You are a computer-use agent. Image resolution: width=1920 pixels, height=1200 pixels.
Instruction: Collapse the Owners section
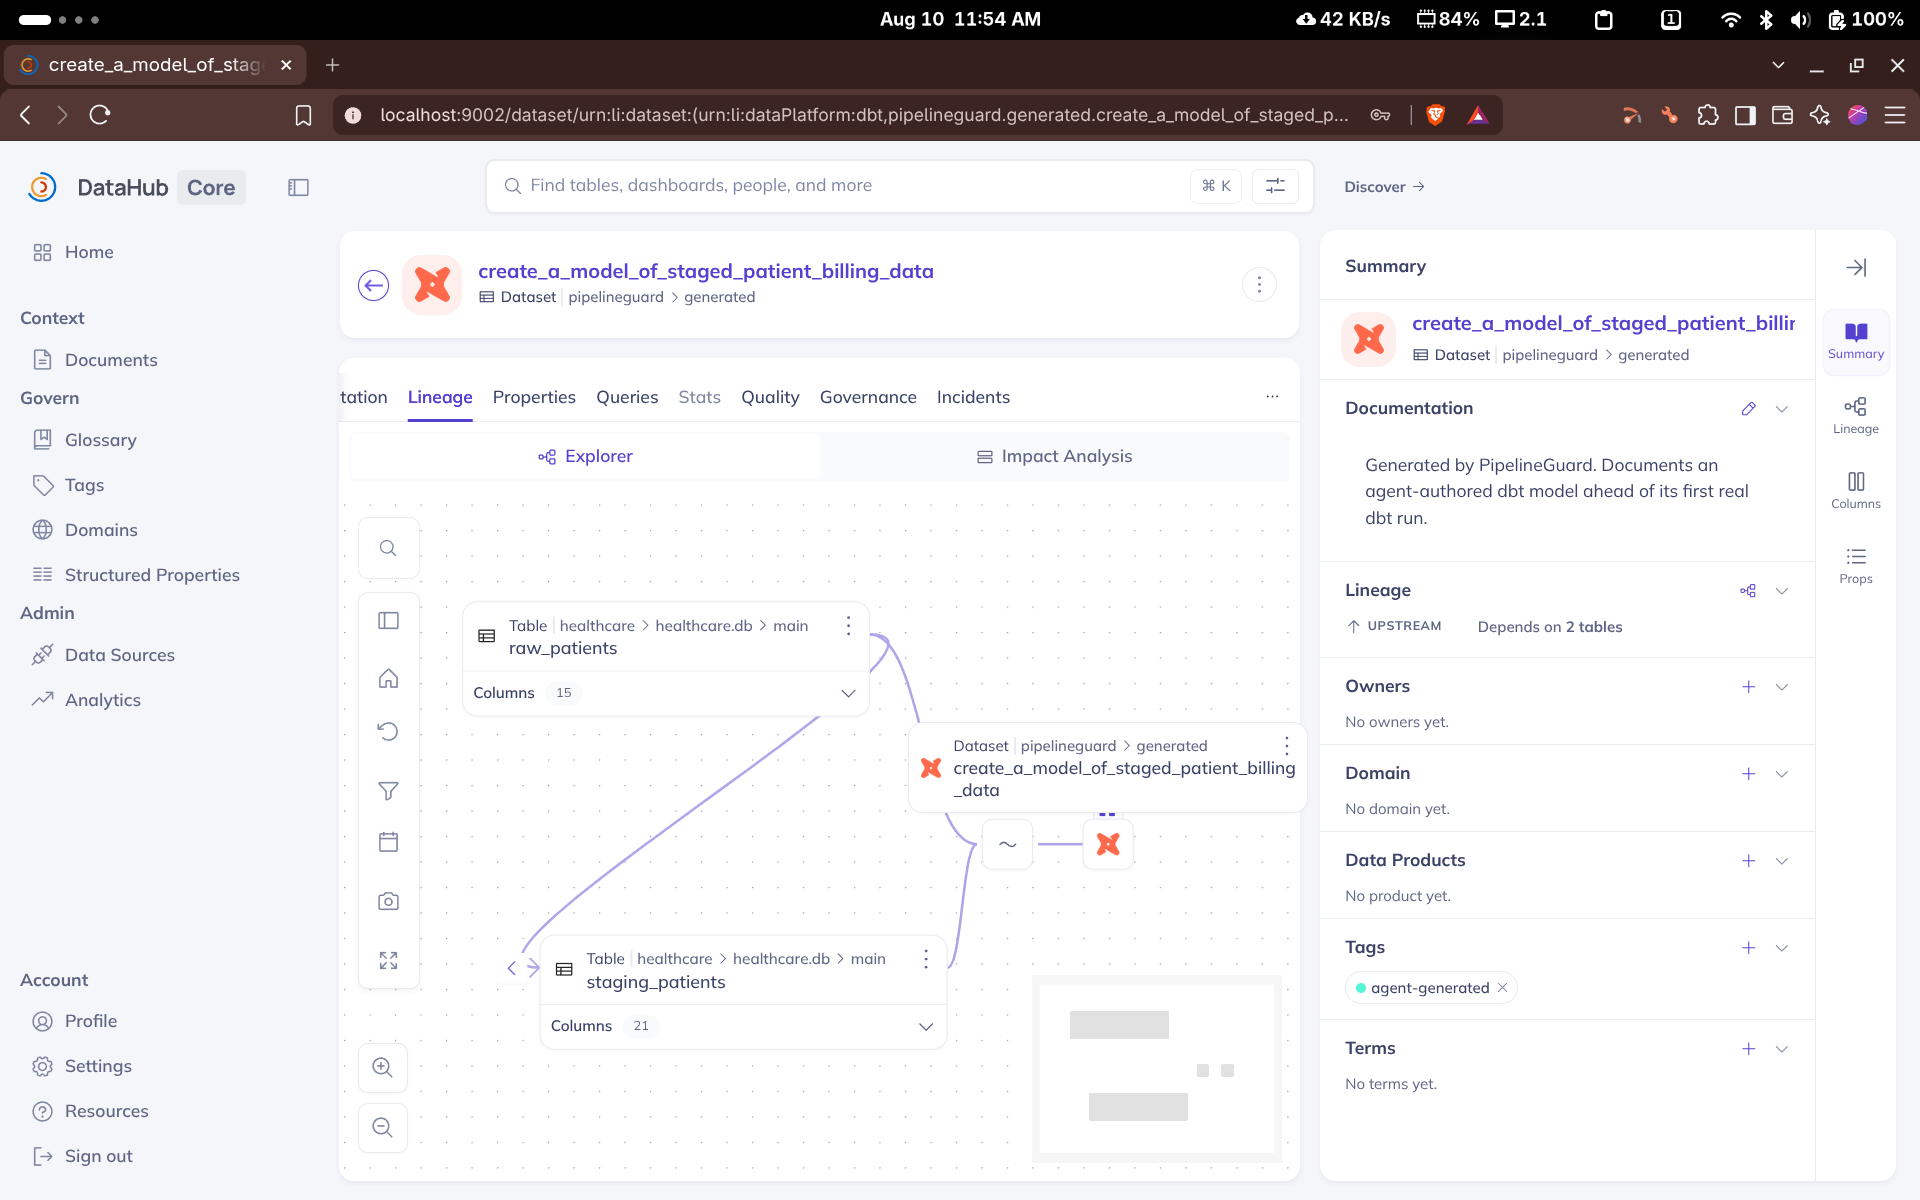[x=1782, y=687]
